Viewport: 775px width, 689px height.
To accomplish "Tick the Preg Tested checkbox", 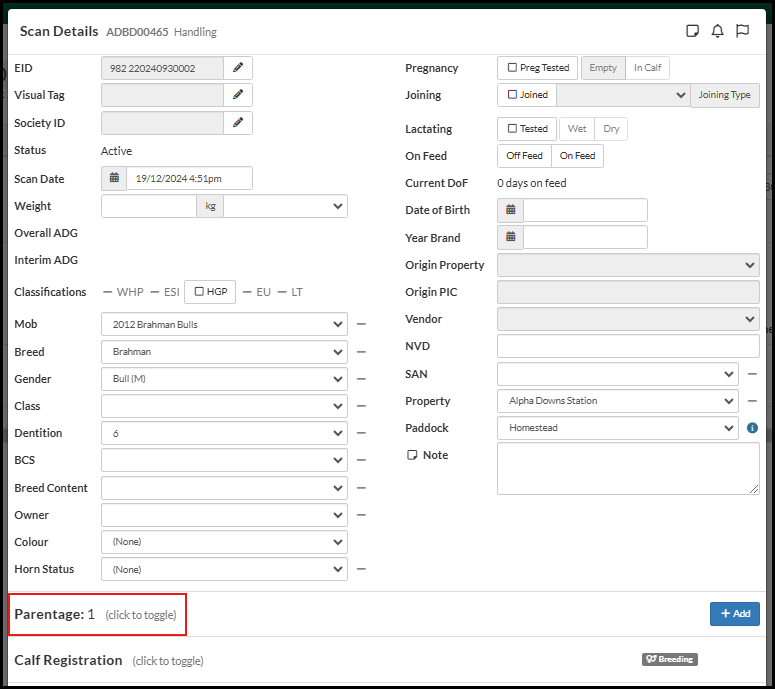I will coord(513,68).
